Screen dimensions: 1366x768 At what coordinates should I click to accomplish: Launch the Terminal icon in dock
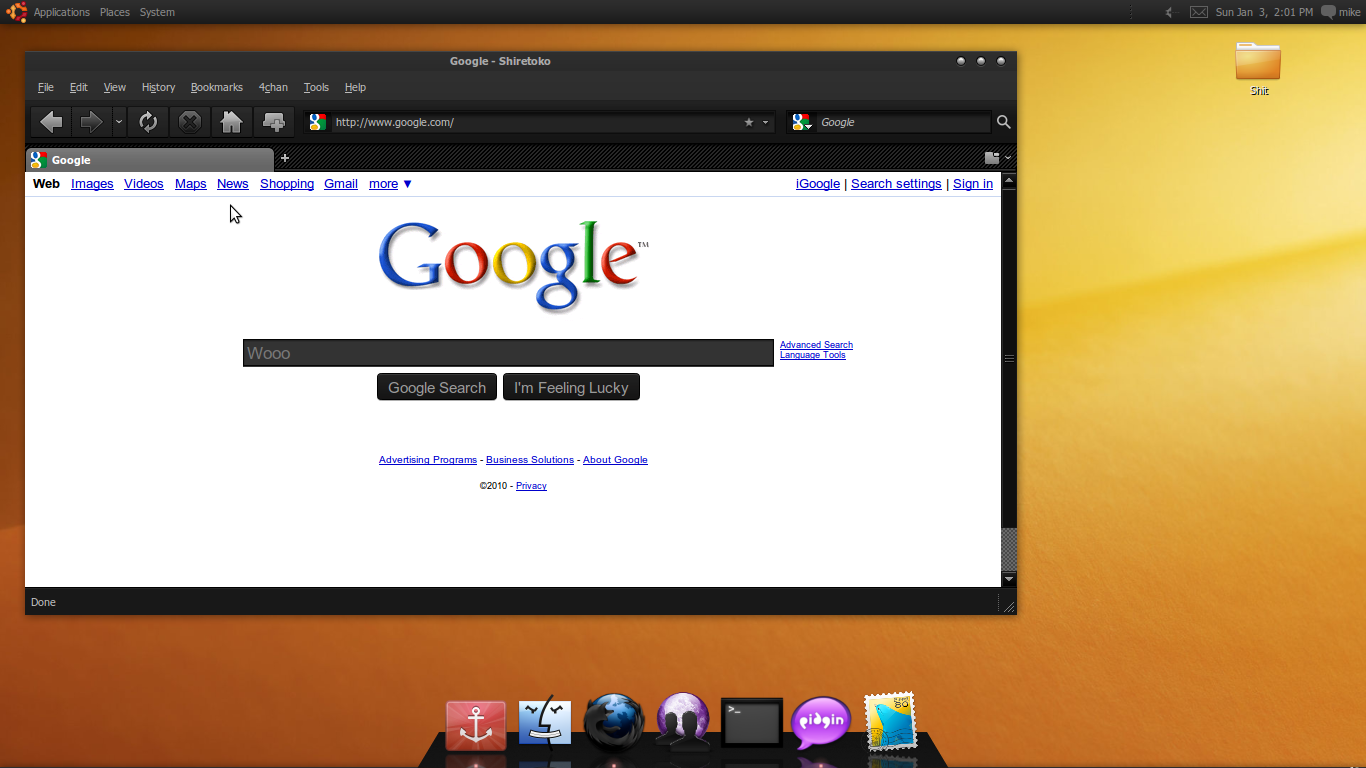(x=752, y=722)
